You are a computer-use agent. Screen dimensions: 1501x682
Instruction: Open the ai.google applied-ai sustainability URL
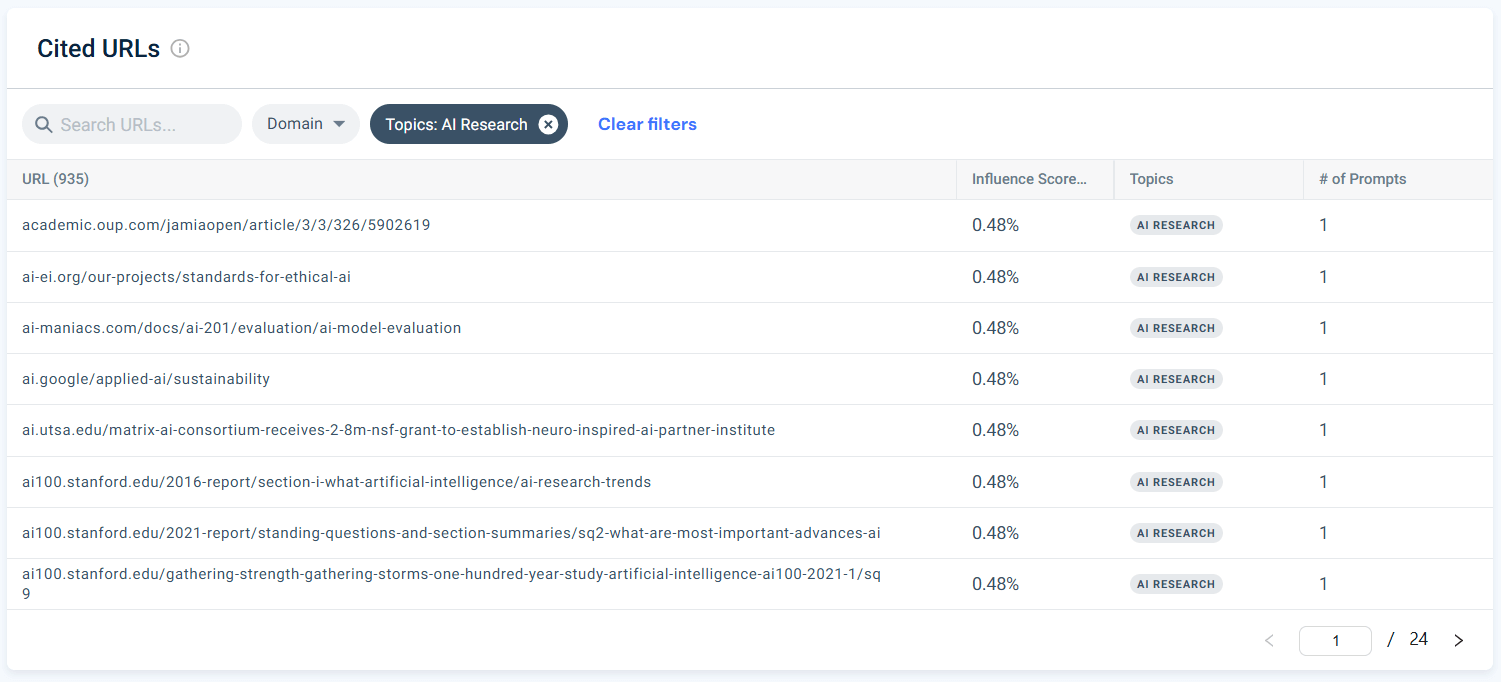tap(146, 379)
